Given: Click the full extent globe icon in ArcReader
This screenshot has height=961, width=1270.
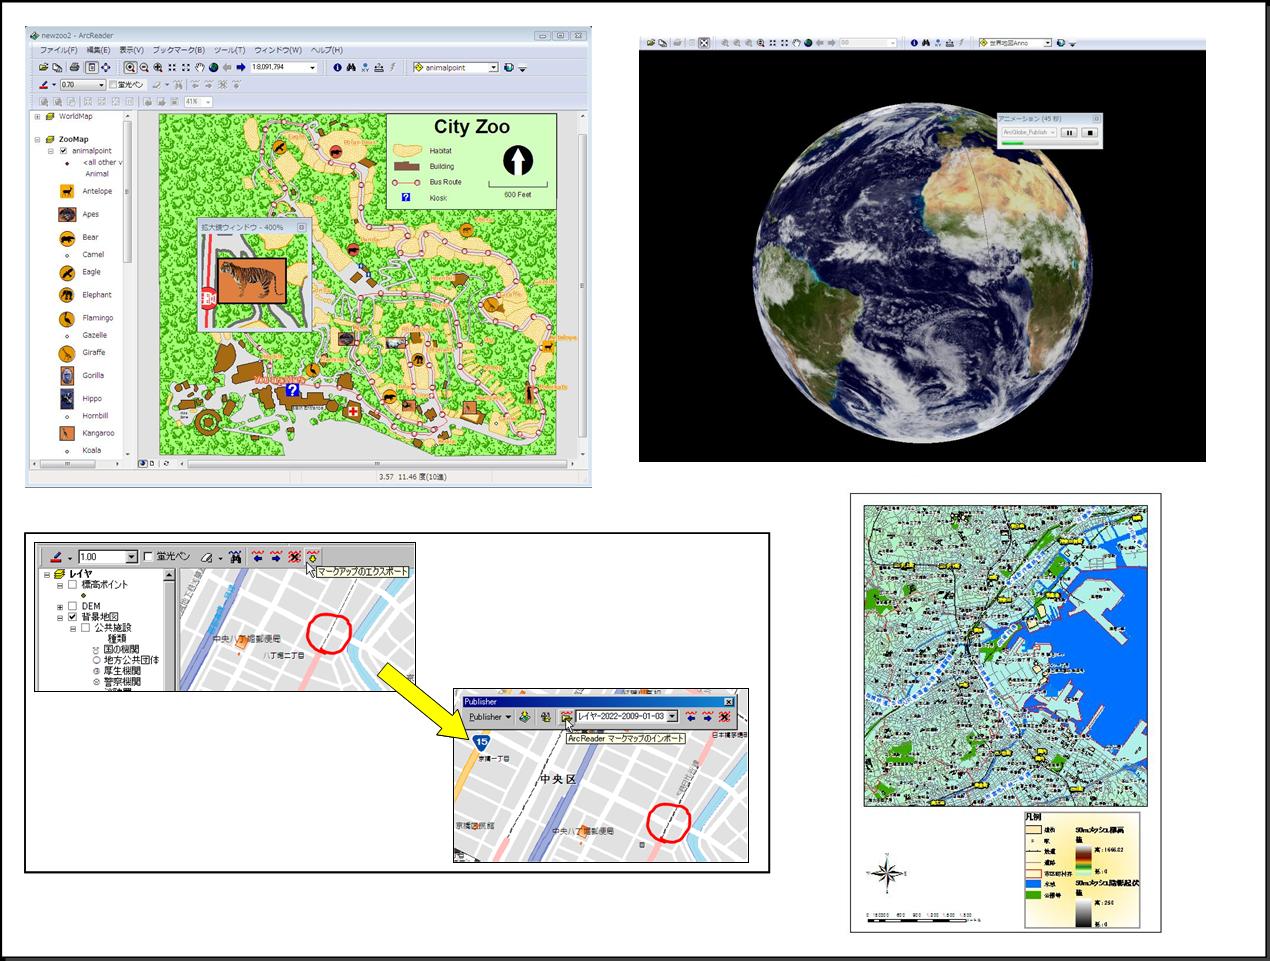Looking at the screenshot, I should coord(213,67).
